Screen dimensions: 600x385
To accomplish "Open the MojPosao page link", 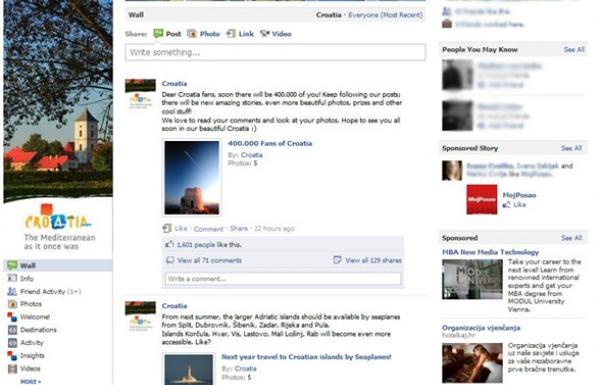I will 519,195.
